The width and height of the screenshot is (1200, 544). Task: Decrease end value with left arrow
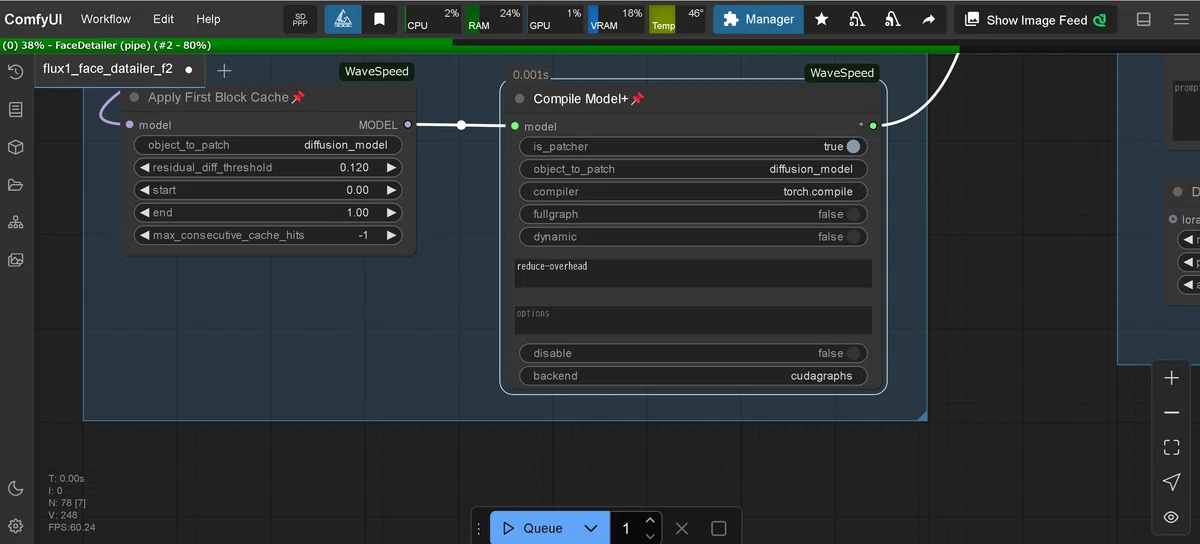(x=144, y=213)
